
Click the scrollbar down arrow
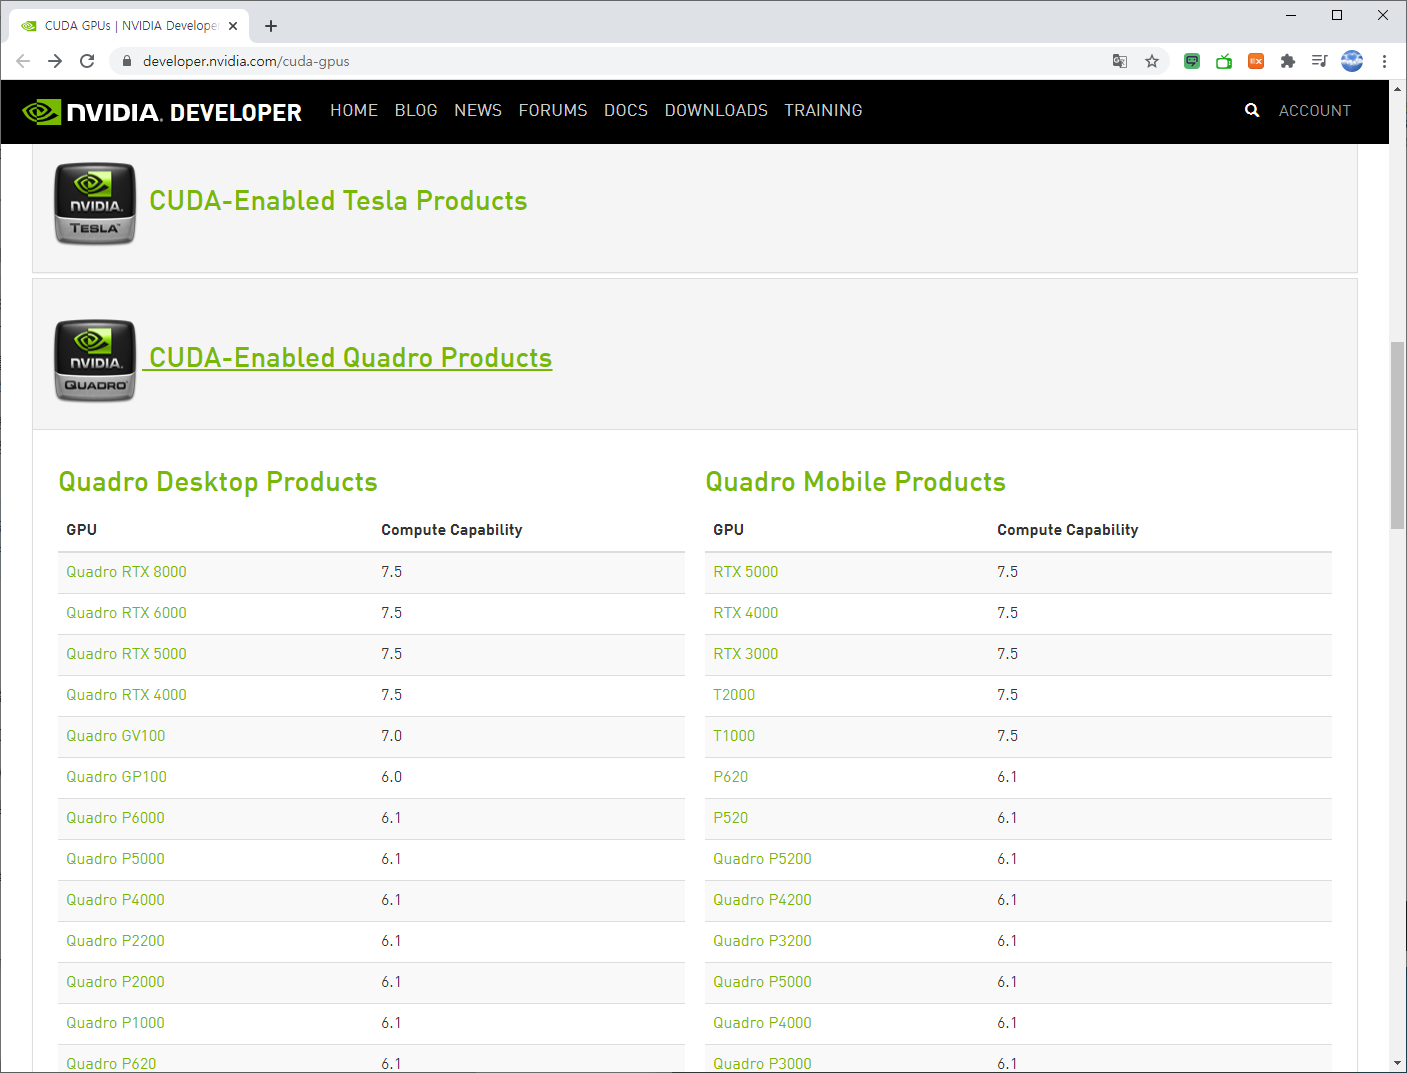tap(1397, 1064)
